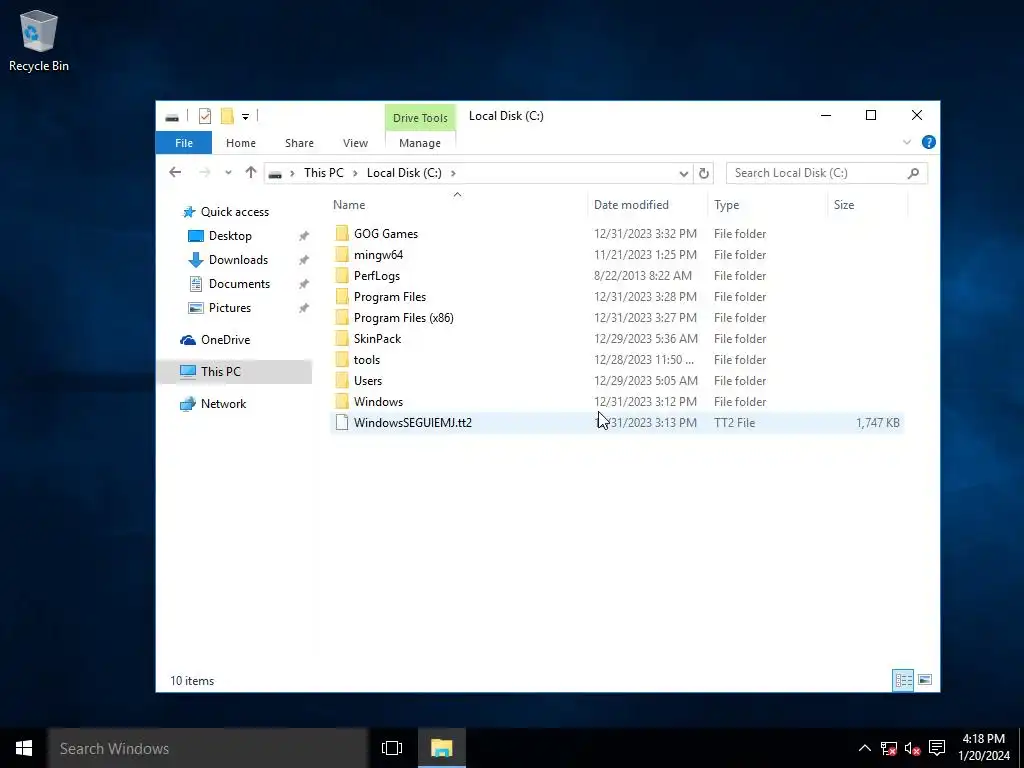This screenshot has width=1024, height=768.
Task: Open the File ribbon menu
Action: tap(184, 143)
